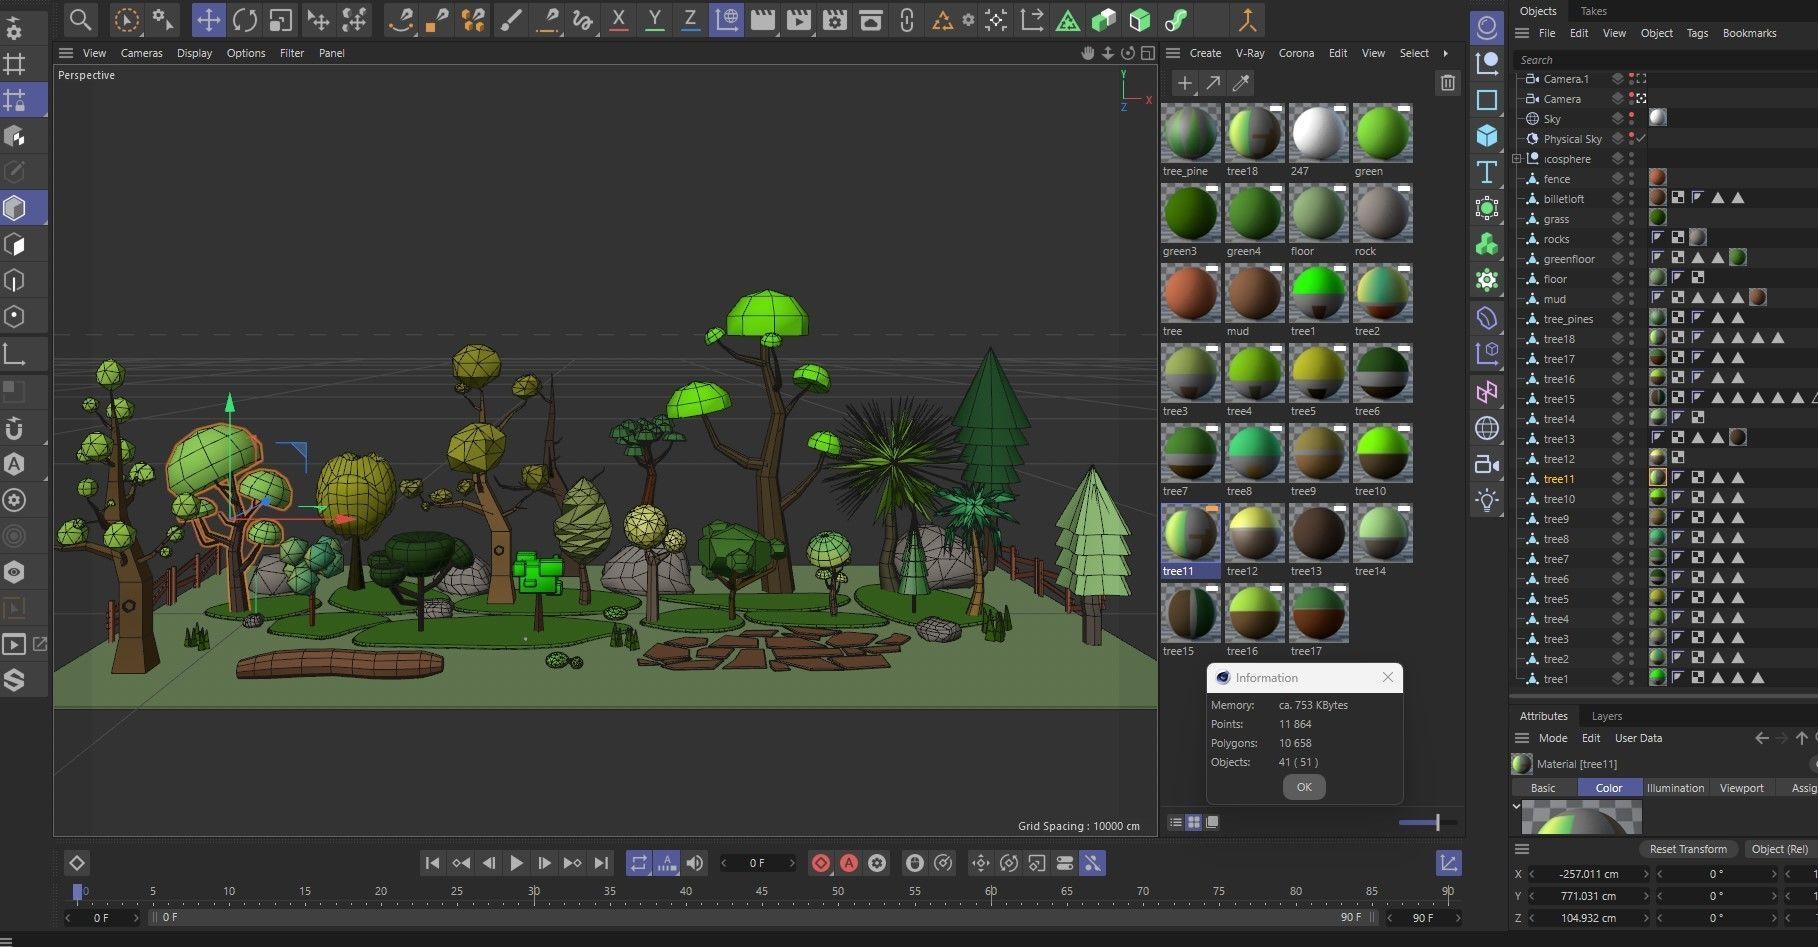The width and height of the screenshot is (1818, 947).
Task: Switch material manager to list view
Action: click(x=1175, y=822)
